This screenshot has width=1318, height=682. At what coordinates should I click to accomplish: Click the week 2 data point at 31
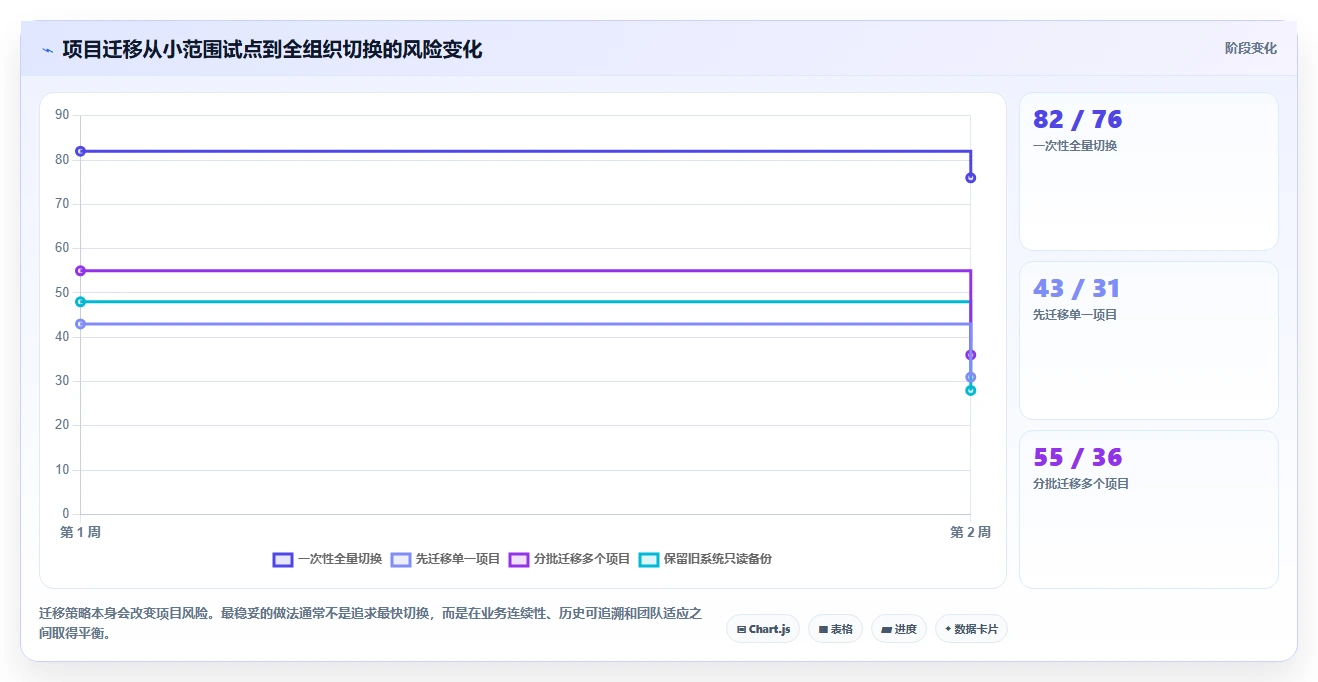970,377
